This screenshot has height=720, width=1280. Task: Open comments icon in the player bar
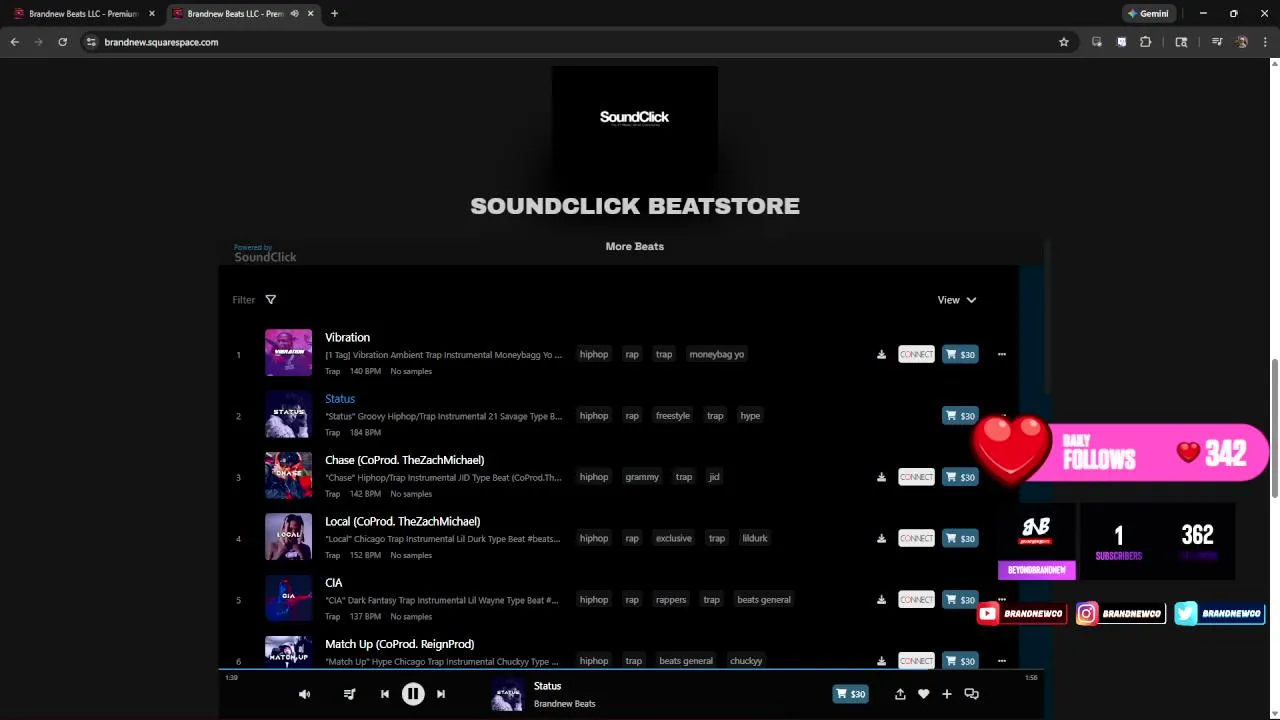coord(971,694)
